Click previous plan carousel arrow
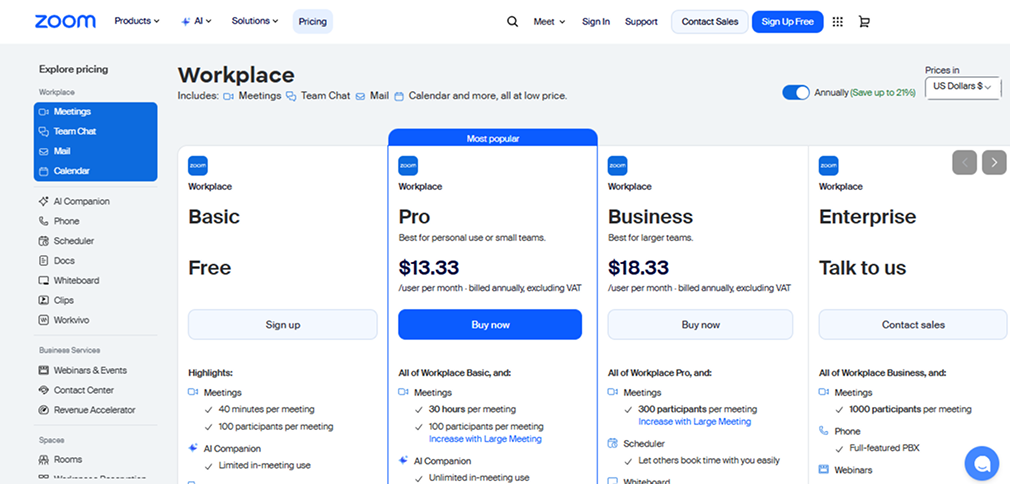 964,162
